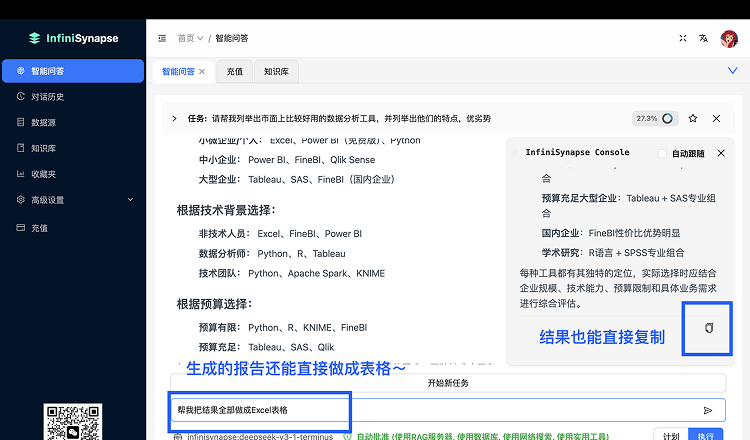This screenshot has height=440, width=750.
Task: Copy the console result with copy icon
Action: (x=709, y=328)
